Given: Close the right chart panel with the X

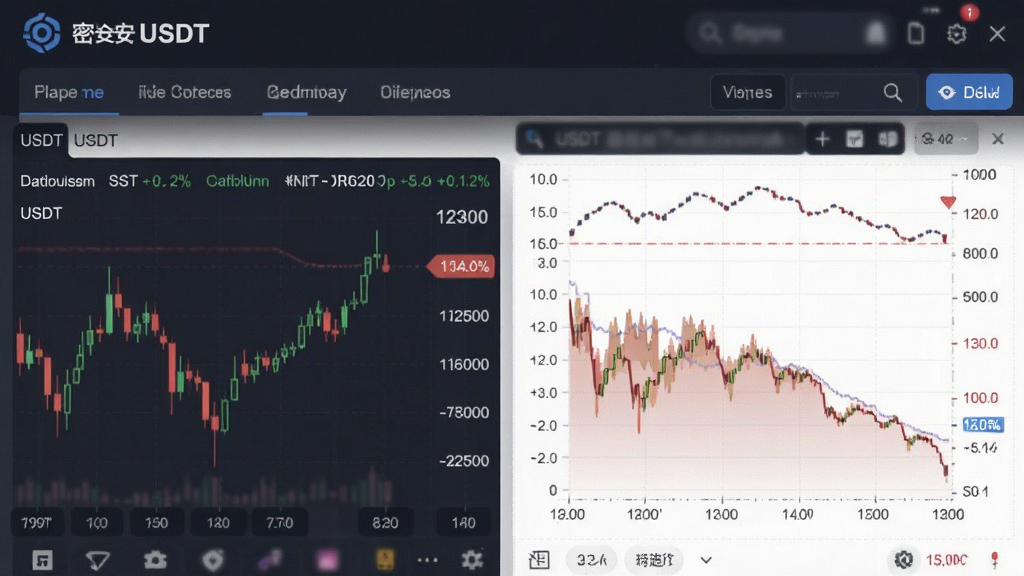Looking at the screenshot, I should pos(998,139).
